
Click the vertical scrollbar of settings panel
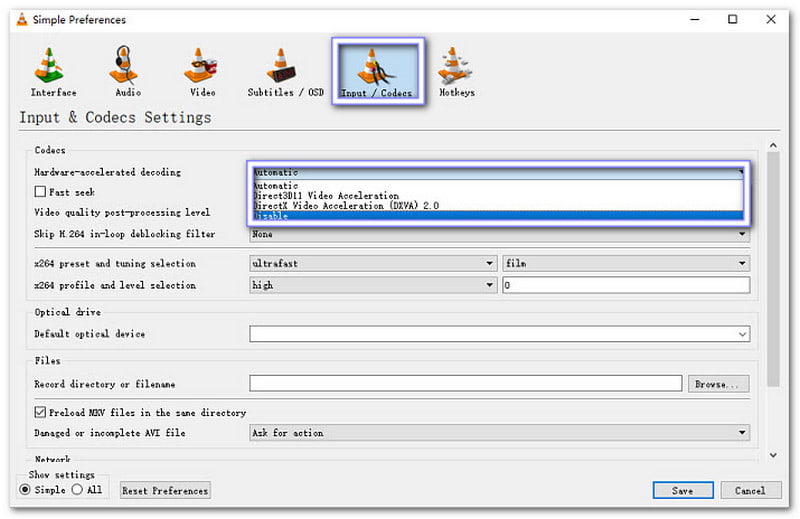(x=772, y=270)
